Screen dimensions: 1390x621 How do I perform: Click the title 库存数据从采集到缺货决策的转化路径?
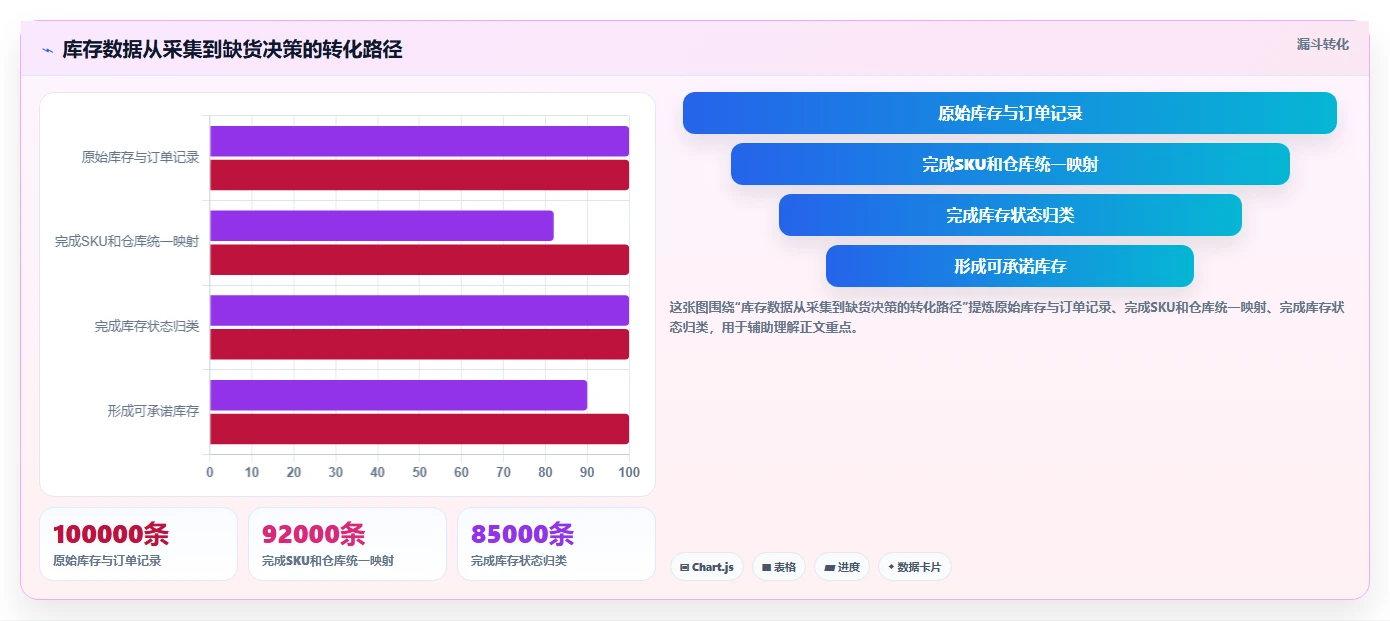pos(232,49)
